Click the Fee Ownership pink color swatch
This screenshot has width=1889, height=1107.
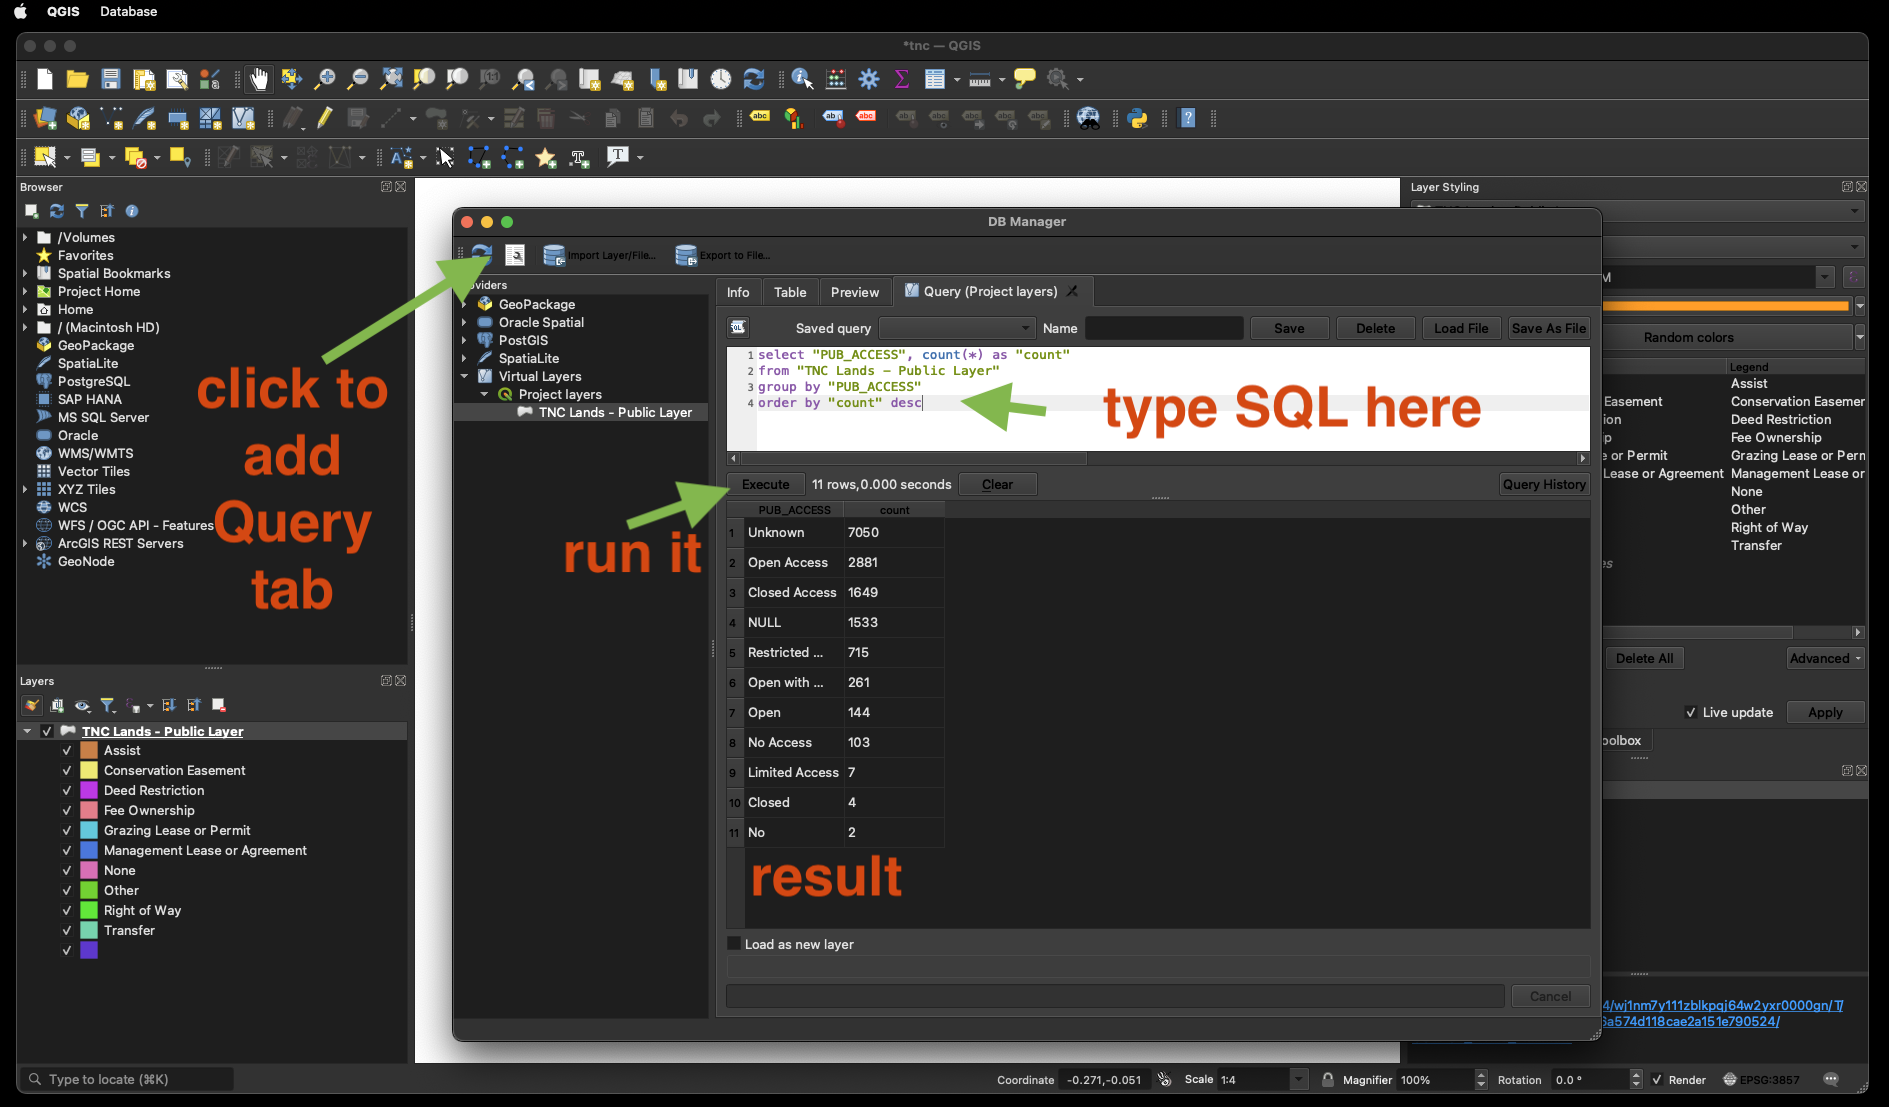[89, 810]
